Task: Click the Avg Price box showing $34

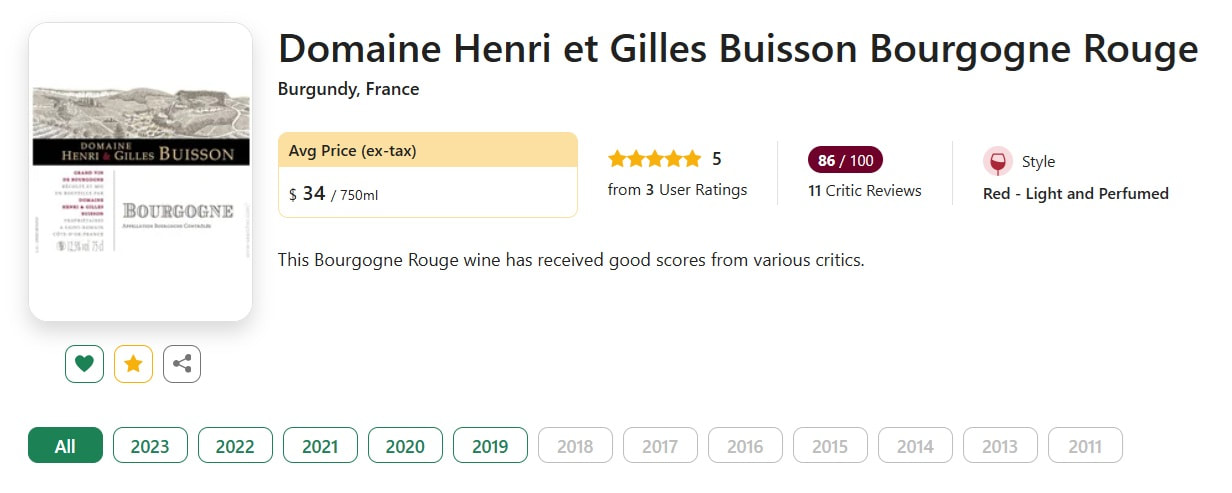Action: [428, 175]
